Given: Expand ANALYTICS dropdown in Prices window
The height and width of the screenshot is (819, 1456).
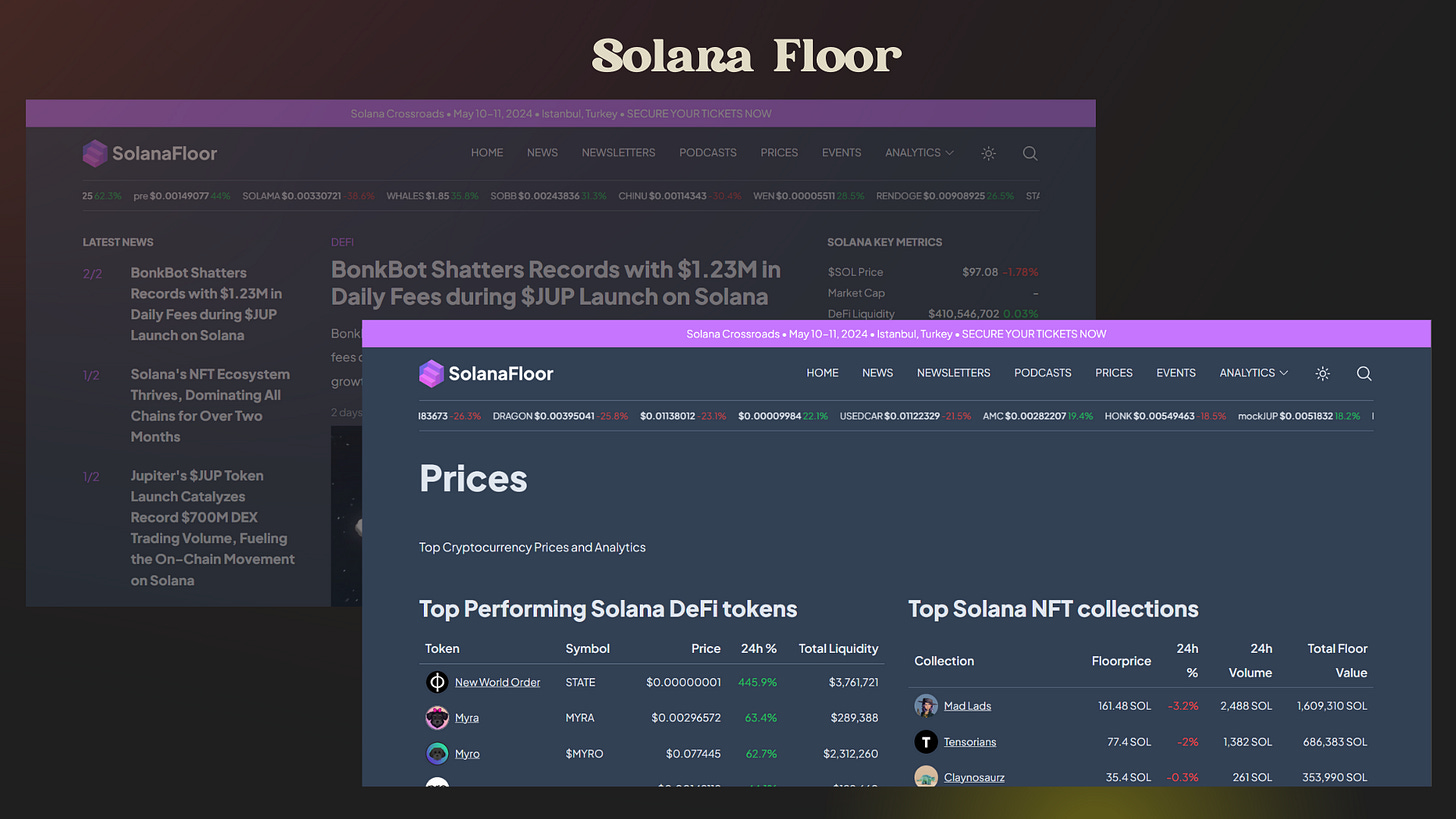Looking at the screenshot, I should 1254,373.
